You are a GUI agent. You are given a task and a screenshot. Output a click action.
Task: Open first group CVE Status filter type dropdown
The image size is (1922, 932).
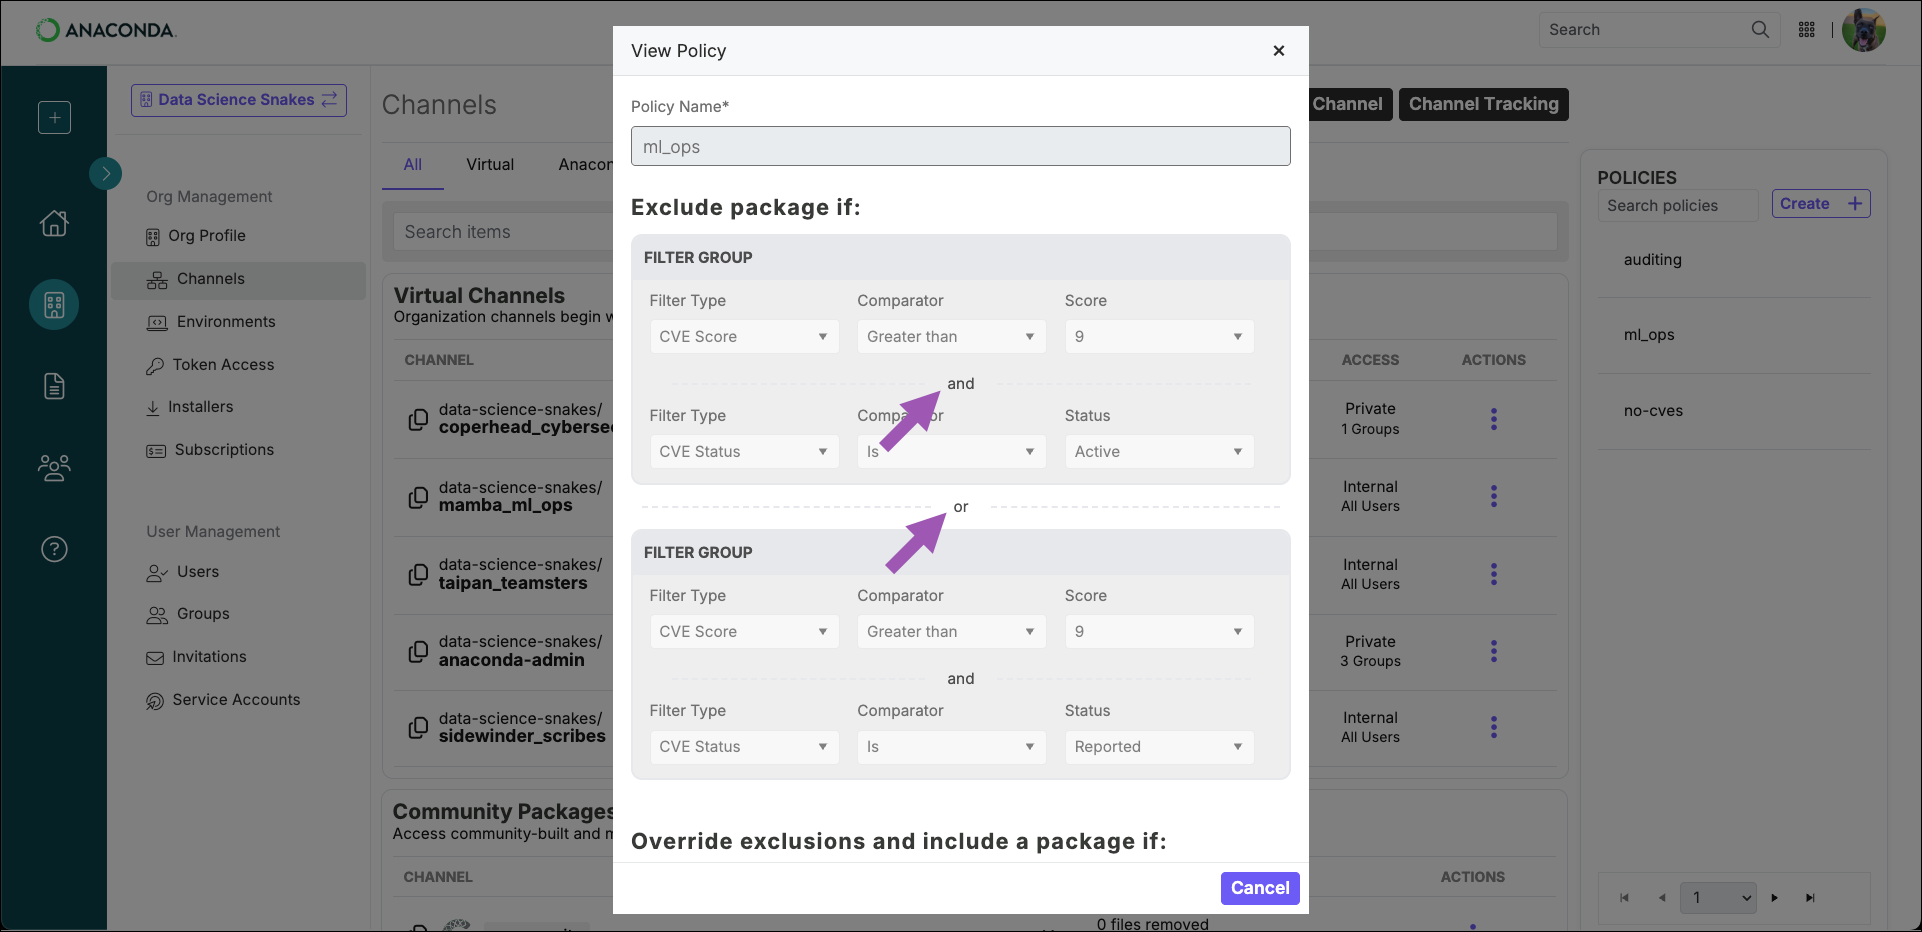pyautogui.click(x=744, y=452)
